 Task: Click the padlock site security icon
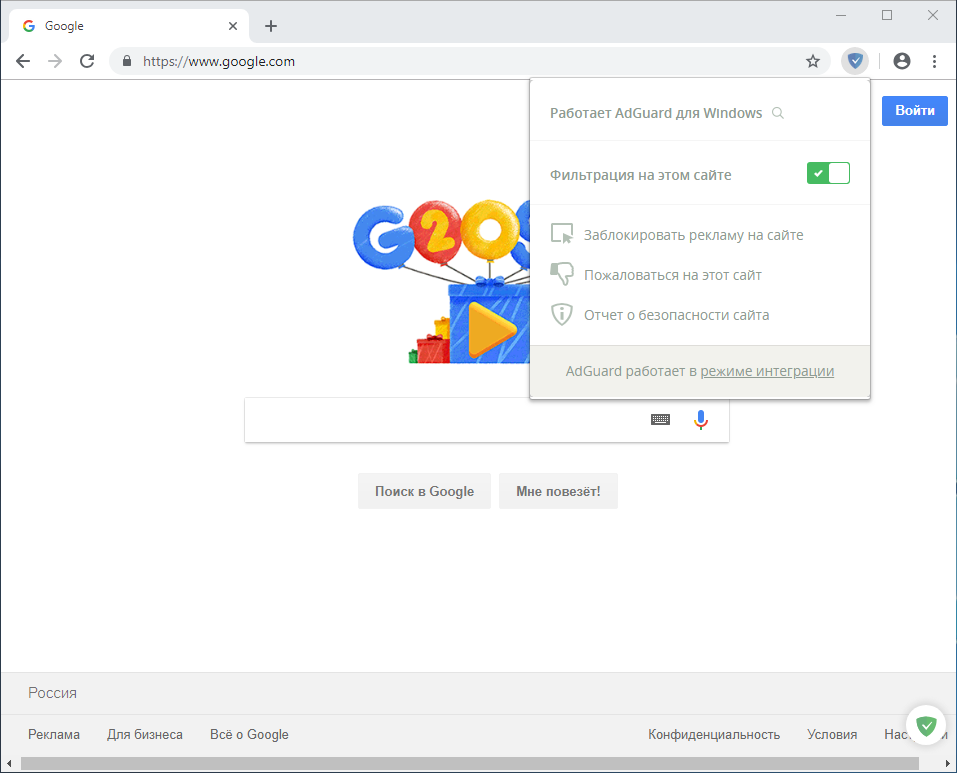(x=127, y=61)
